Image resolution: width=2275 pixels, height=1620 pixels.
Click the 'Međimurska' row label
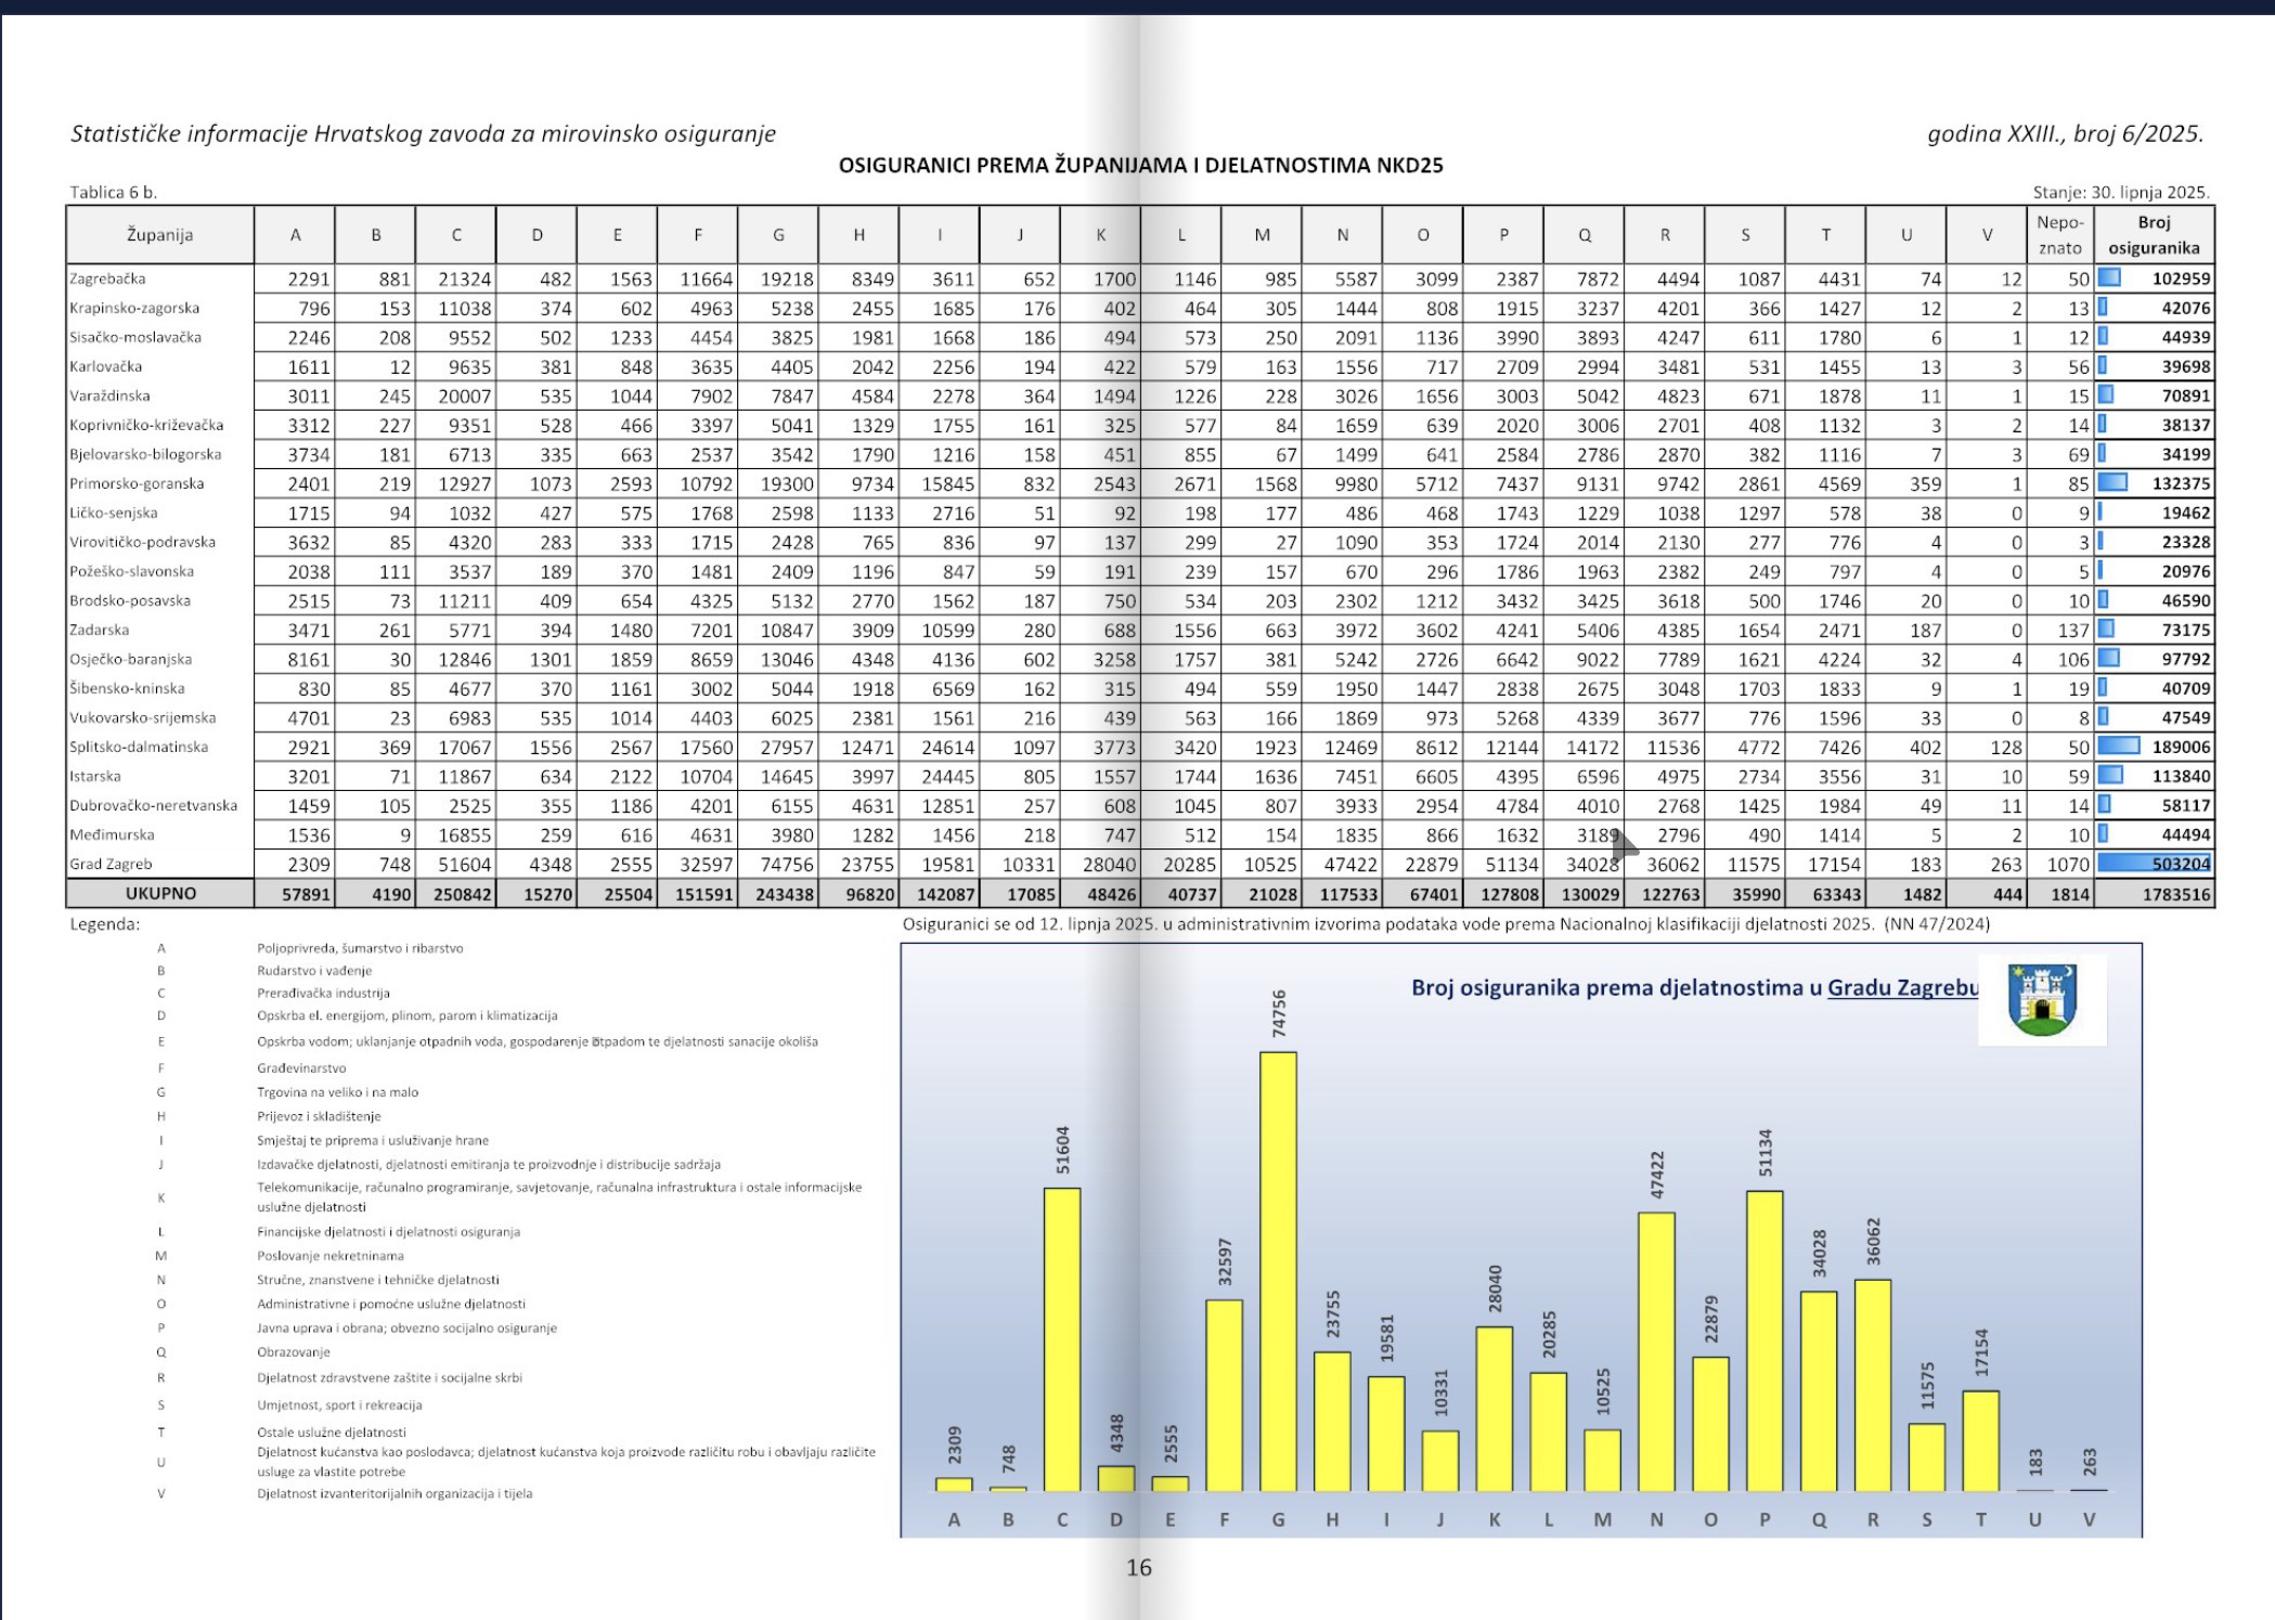tap(112, 834)
